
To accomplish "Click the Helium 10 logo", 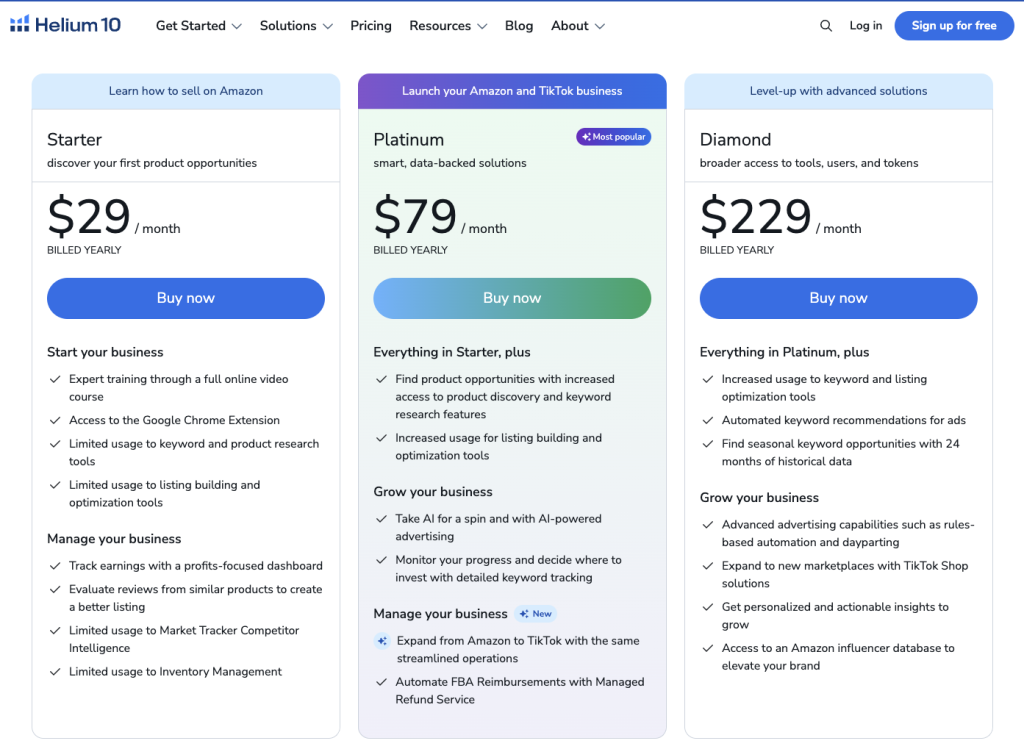I will (x=65, y=25).
